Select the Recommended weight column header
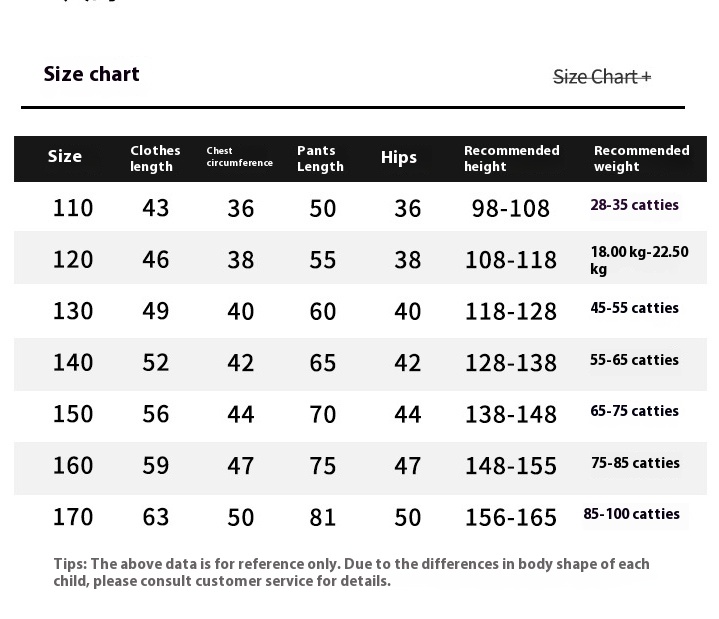This screenshot has height=619, width=719. click(641, 158)
